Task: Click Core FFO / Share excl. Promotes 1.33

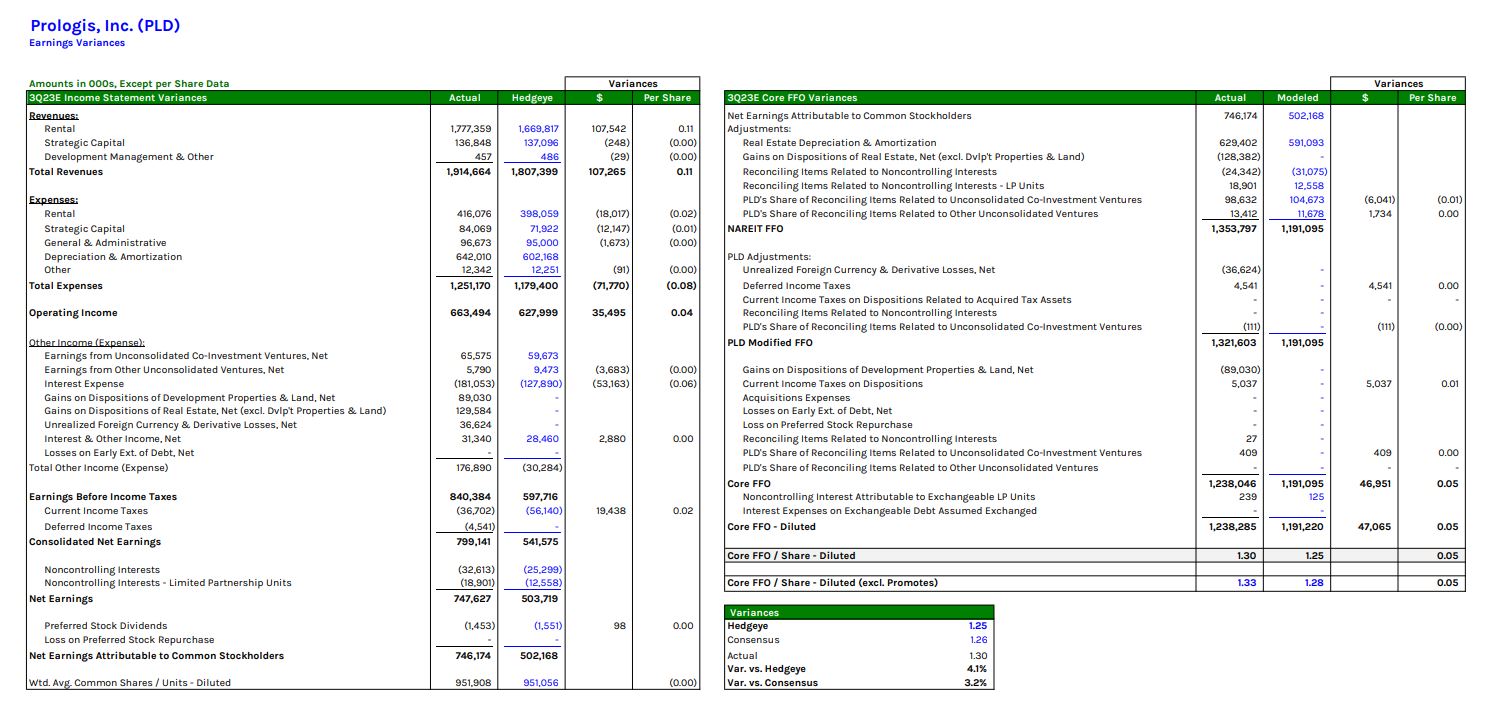Action: (x=1247, y=583)
